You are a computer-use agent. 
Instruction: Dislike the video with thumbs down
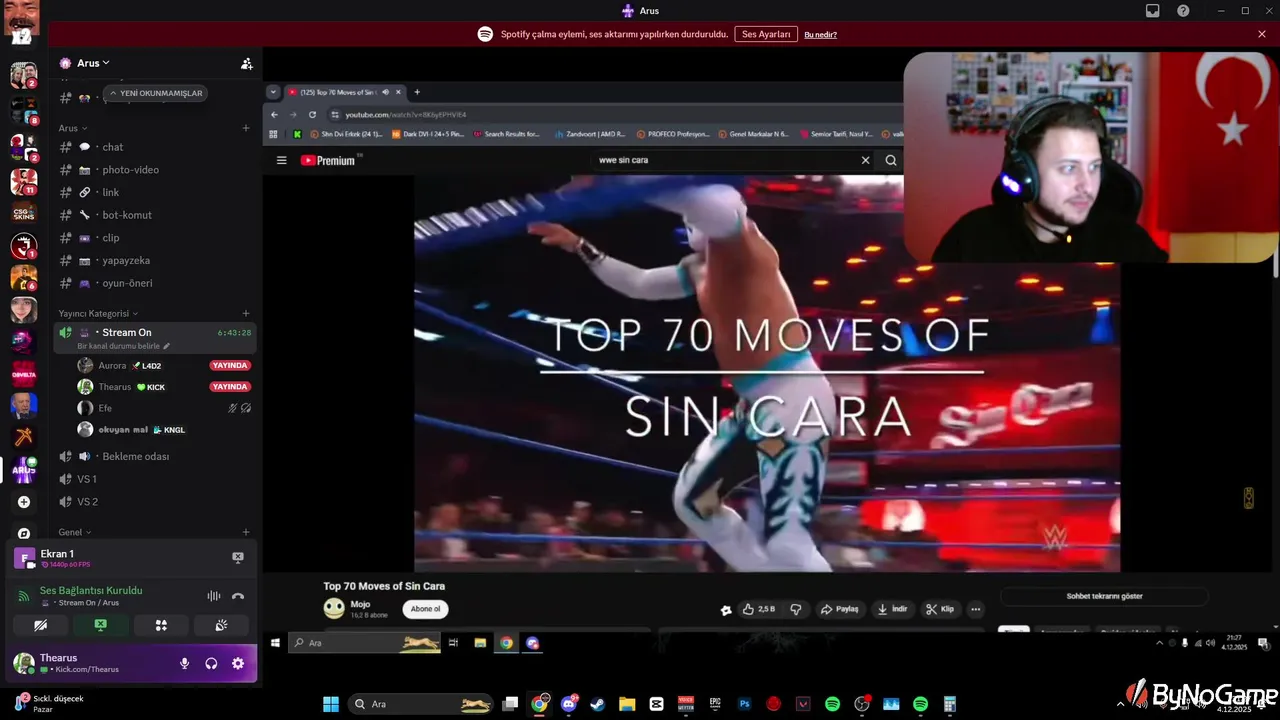796,609
